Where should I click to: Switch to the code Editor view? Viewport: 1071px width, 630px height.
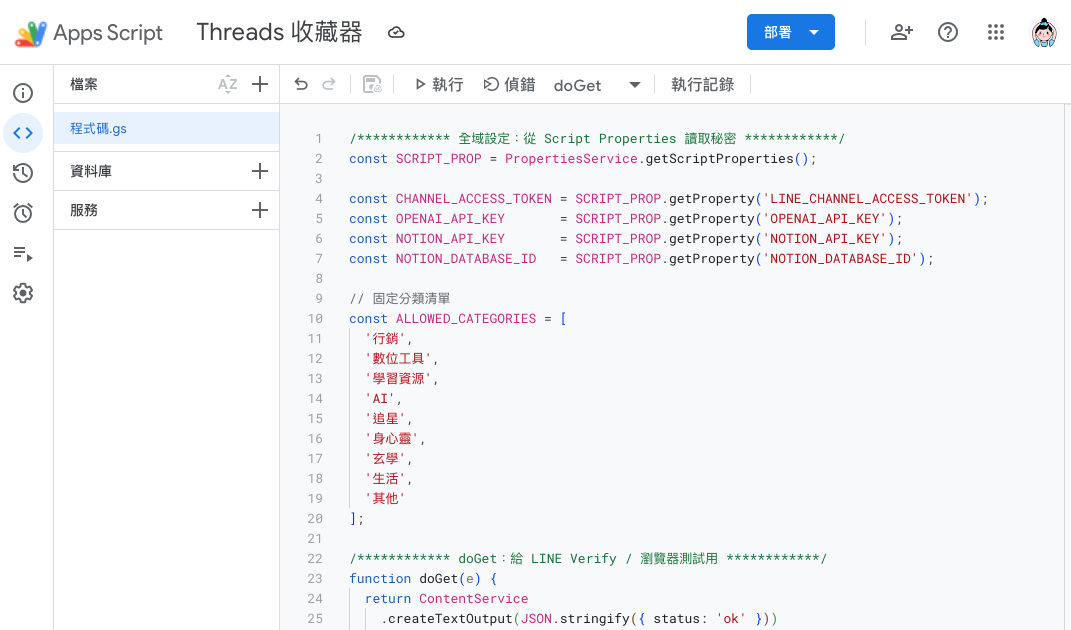click(x=23, y=133)
